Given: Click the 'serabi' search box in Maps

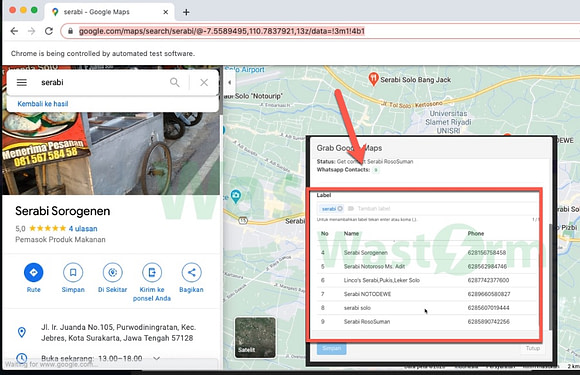Looking at the screenshot, I should coord(104,82).
